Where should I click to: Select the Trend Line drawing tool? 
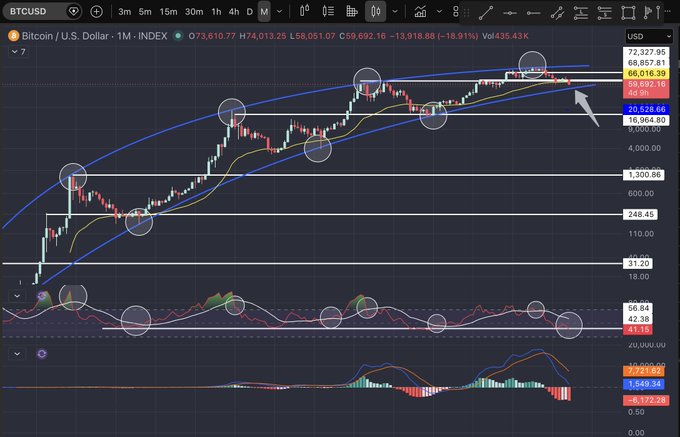click(x=486, y=13)
